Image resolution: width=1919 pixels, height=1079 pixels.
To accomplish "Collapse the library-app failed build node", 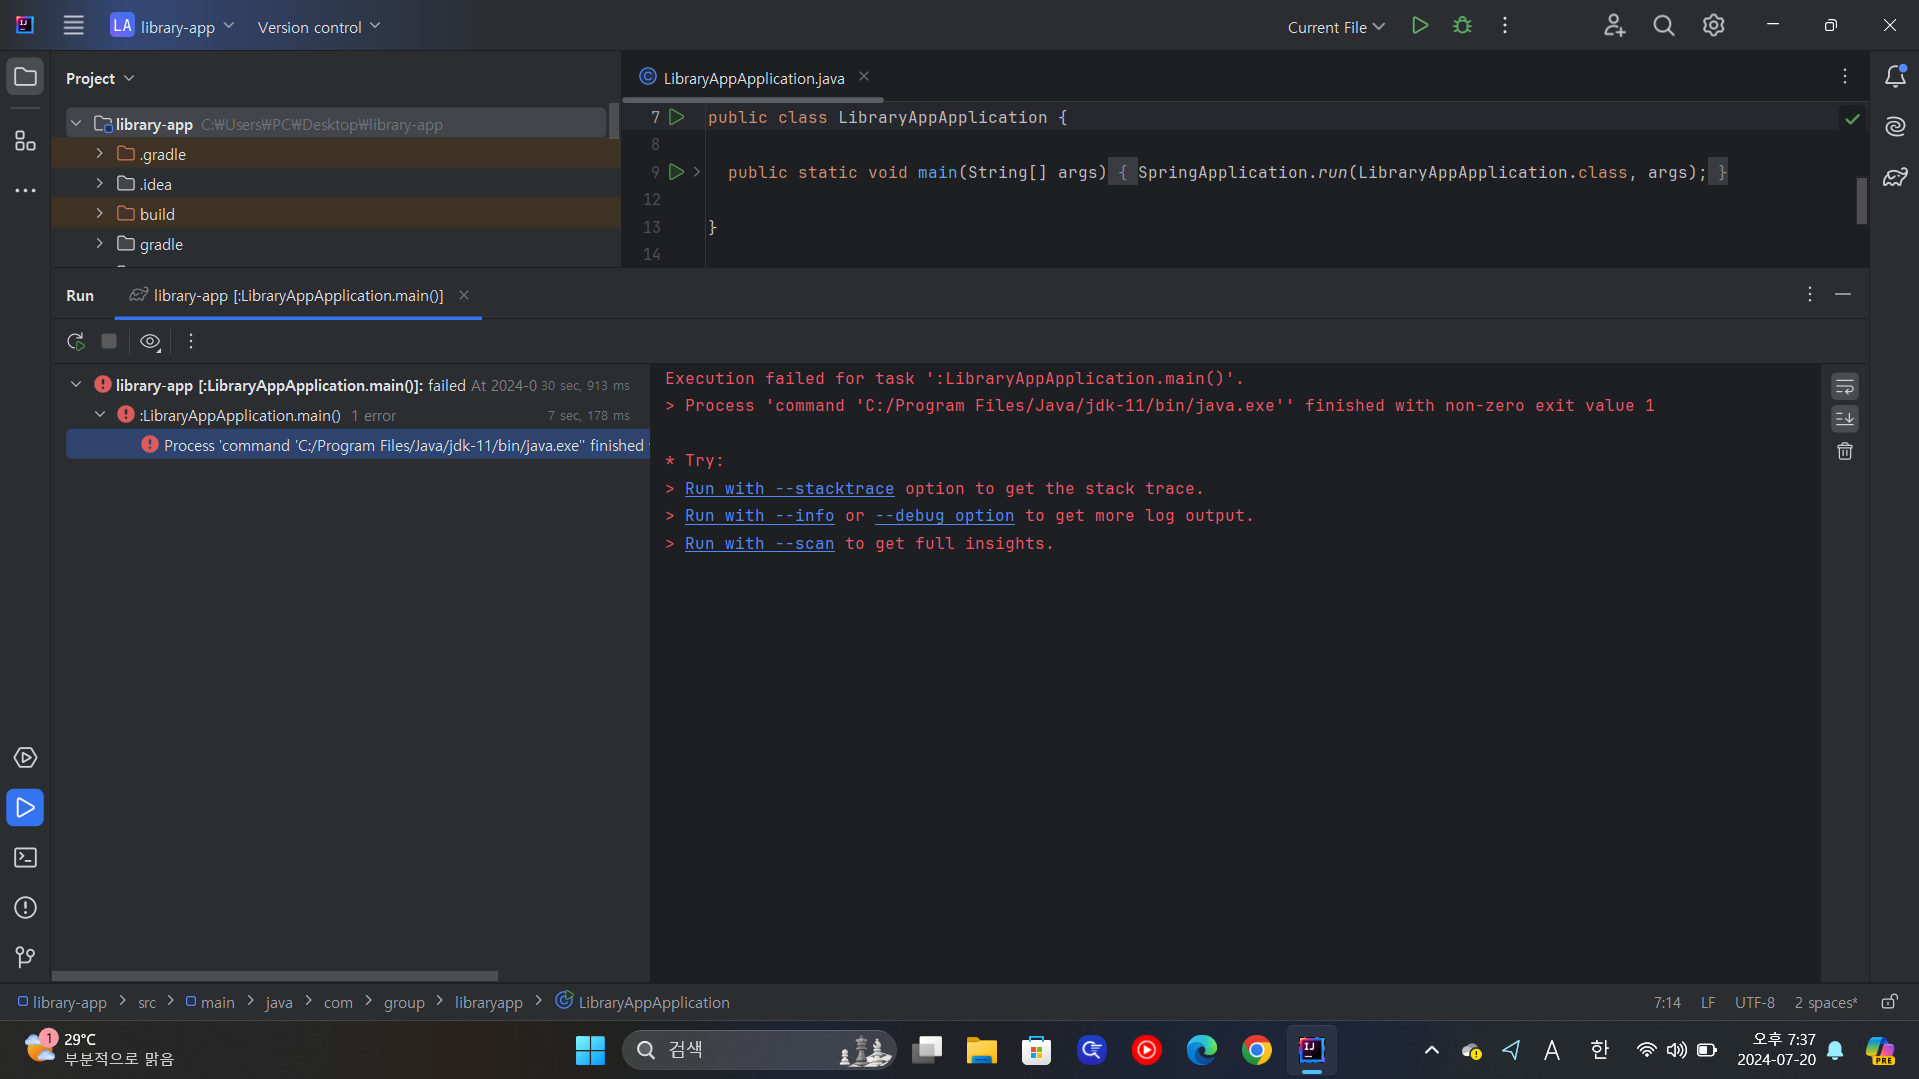I will coord(76,385).
